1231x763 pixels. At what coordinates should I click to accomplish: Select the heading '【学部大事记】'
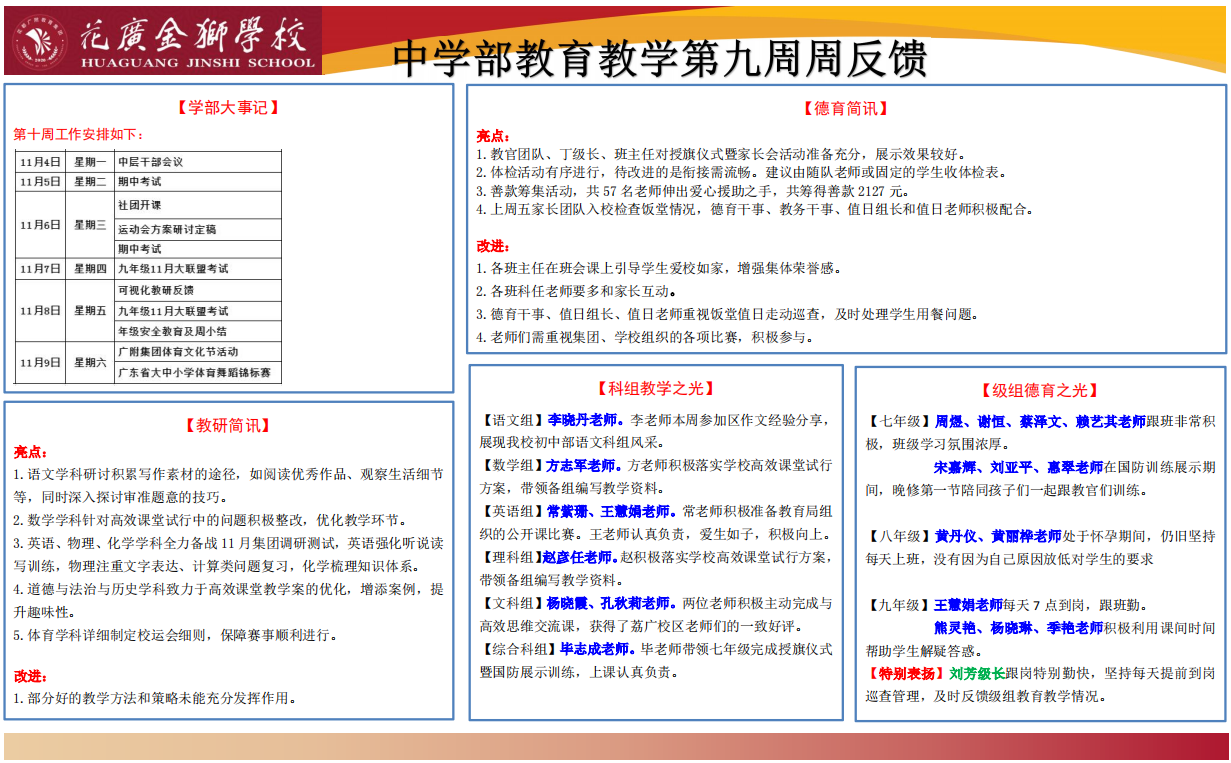(x=228, y=107)
